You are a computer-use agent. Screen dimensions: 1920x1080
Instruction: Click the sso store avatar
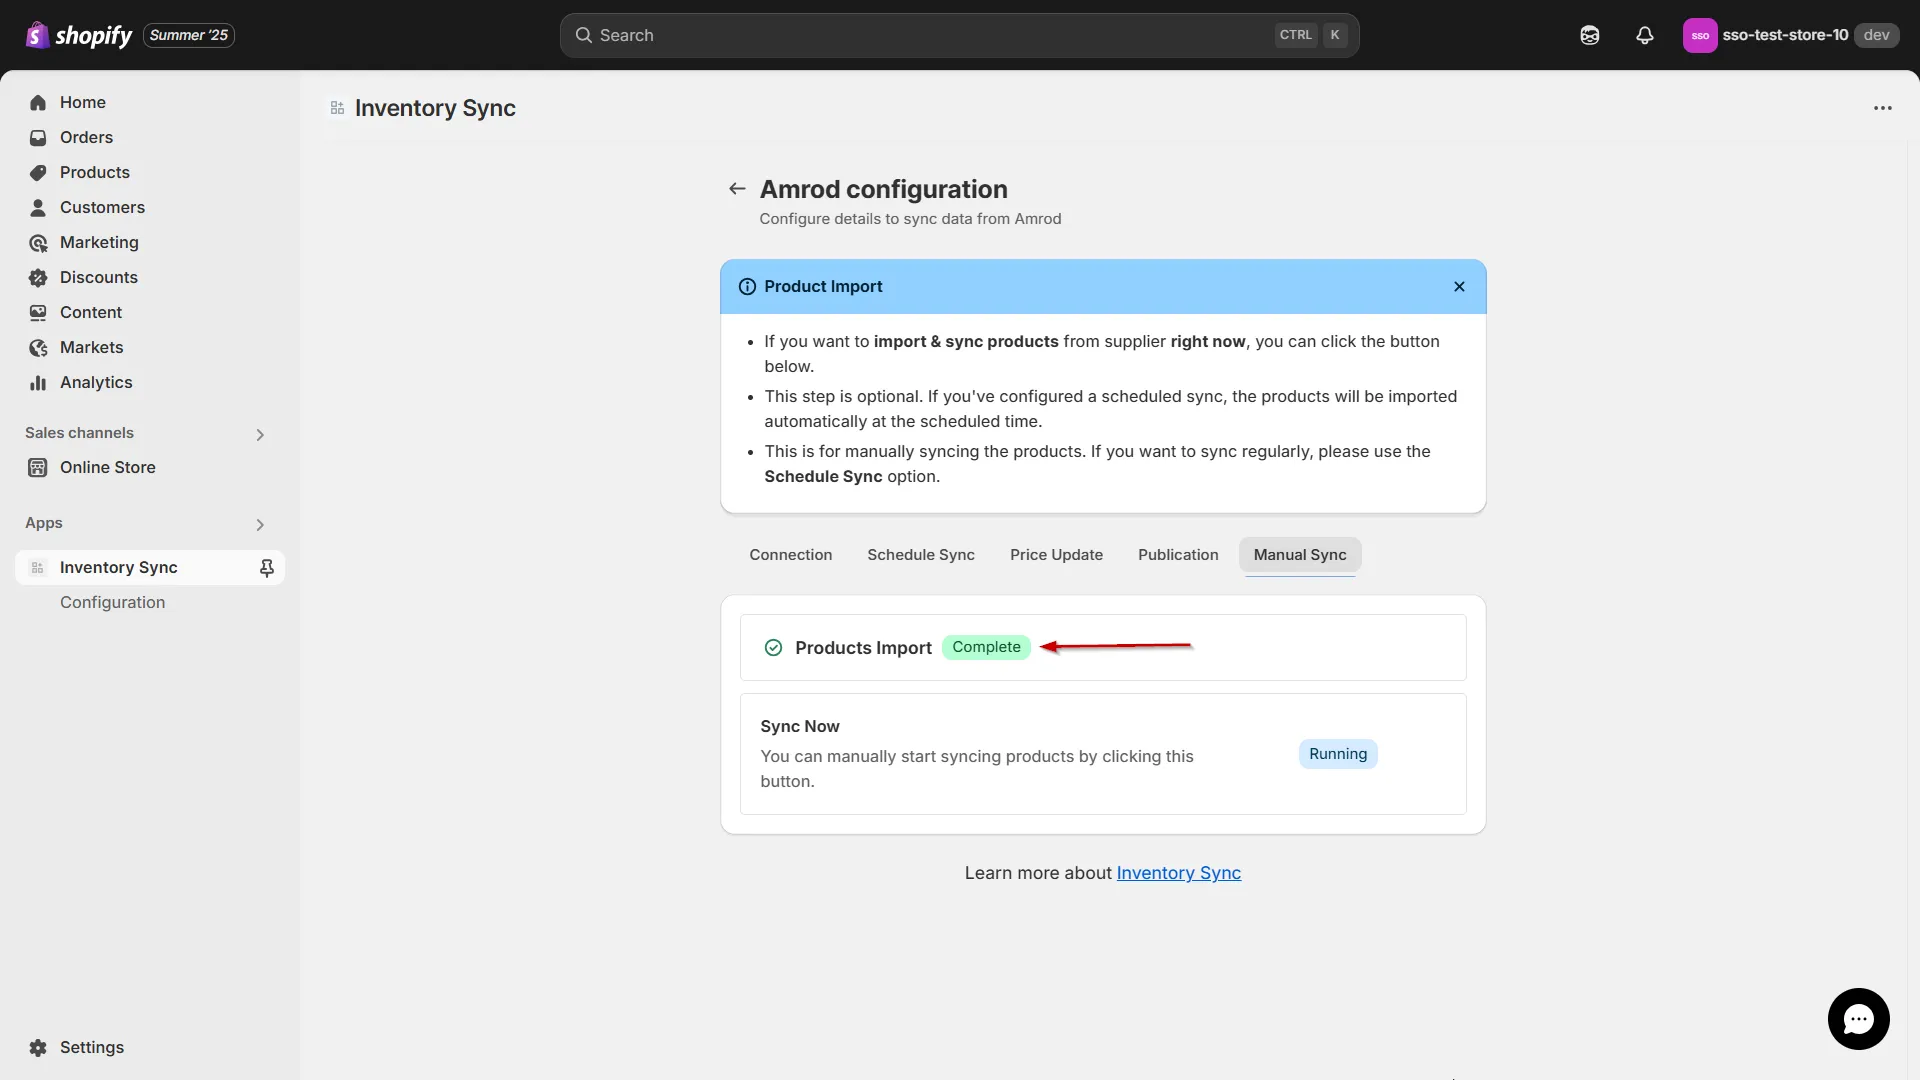(1699, 35)
